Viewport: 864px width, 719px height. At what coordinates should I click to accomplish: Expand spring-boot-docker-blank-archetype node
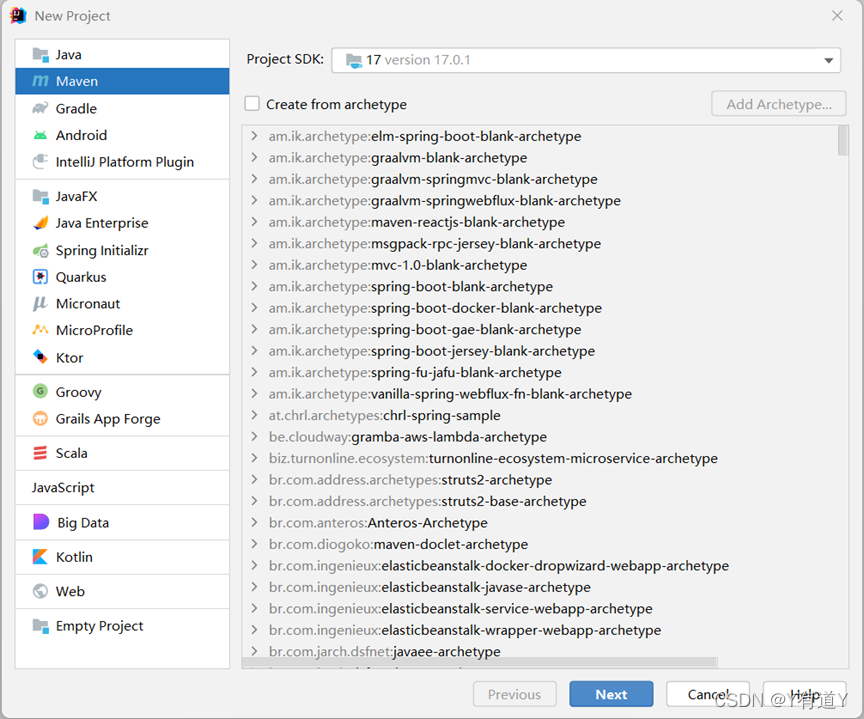[x=254, y=308]
